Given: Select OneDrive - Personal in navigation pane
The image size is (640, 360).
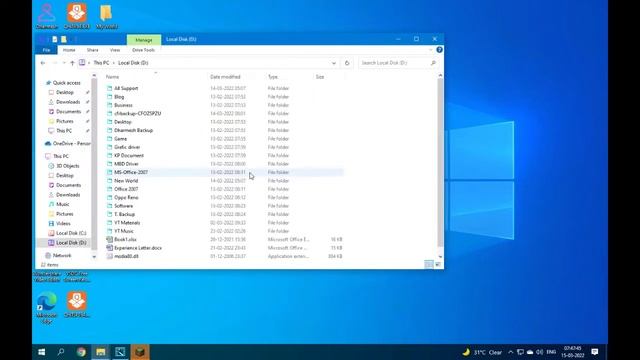Looking at the screenshot, I should (68, 144).
